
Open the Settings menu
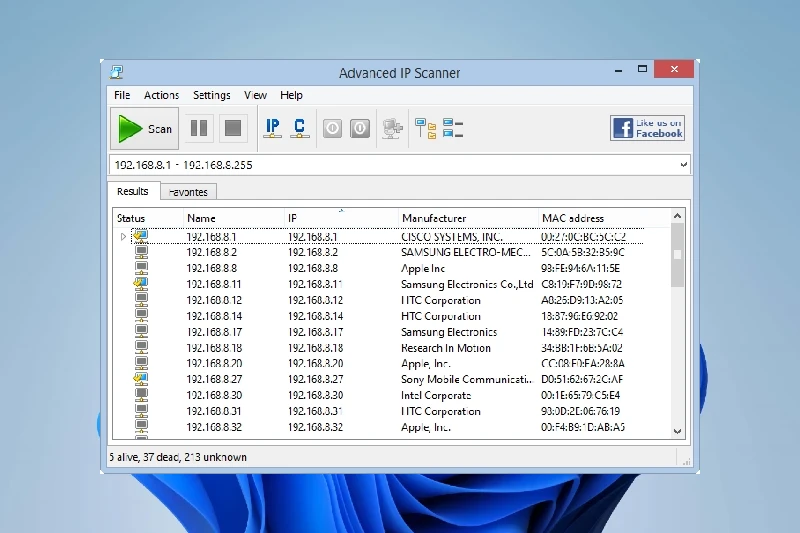(211, 95)
